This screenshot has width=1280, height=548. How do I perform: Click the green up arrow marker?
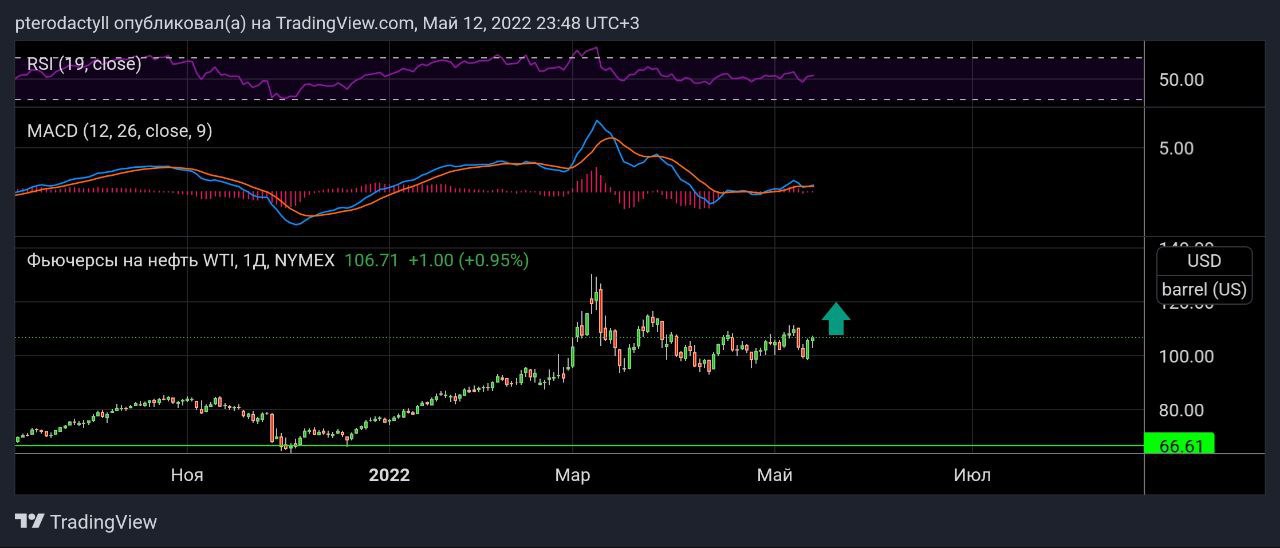point(836,318)
